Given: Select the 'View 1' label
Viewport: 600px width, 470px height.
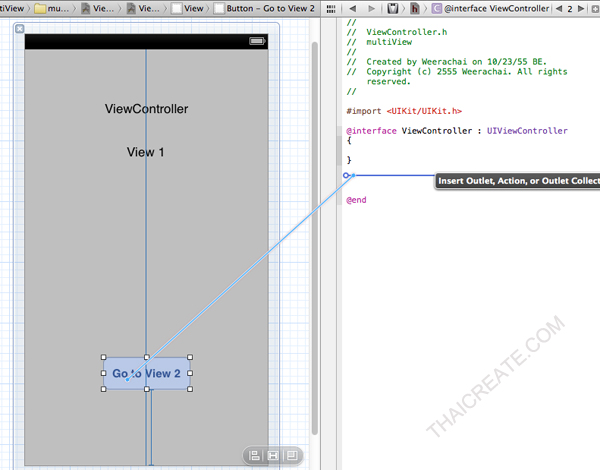Looking at the screenshot, I should (x=146, y=152).
